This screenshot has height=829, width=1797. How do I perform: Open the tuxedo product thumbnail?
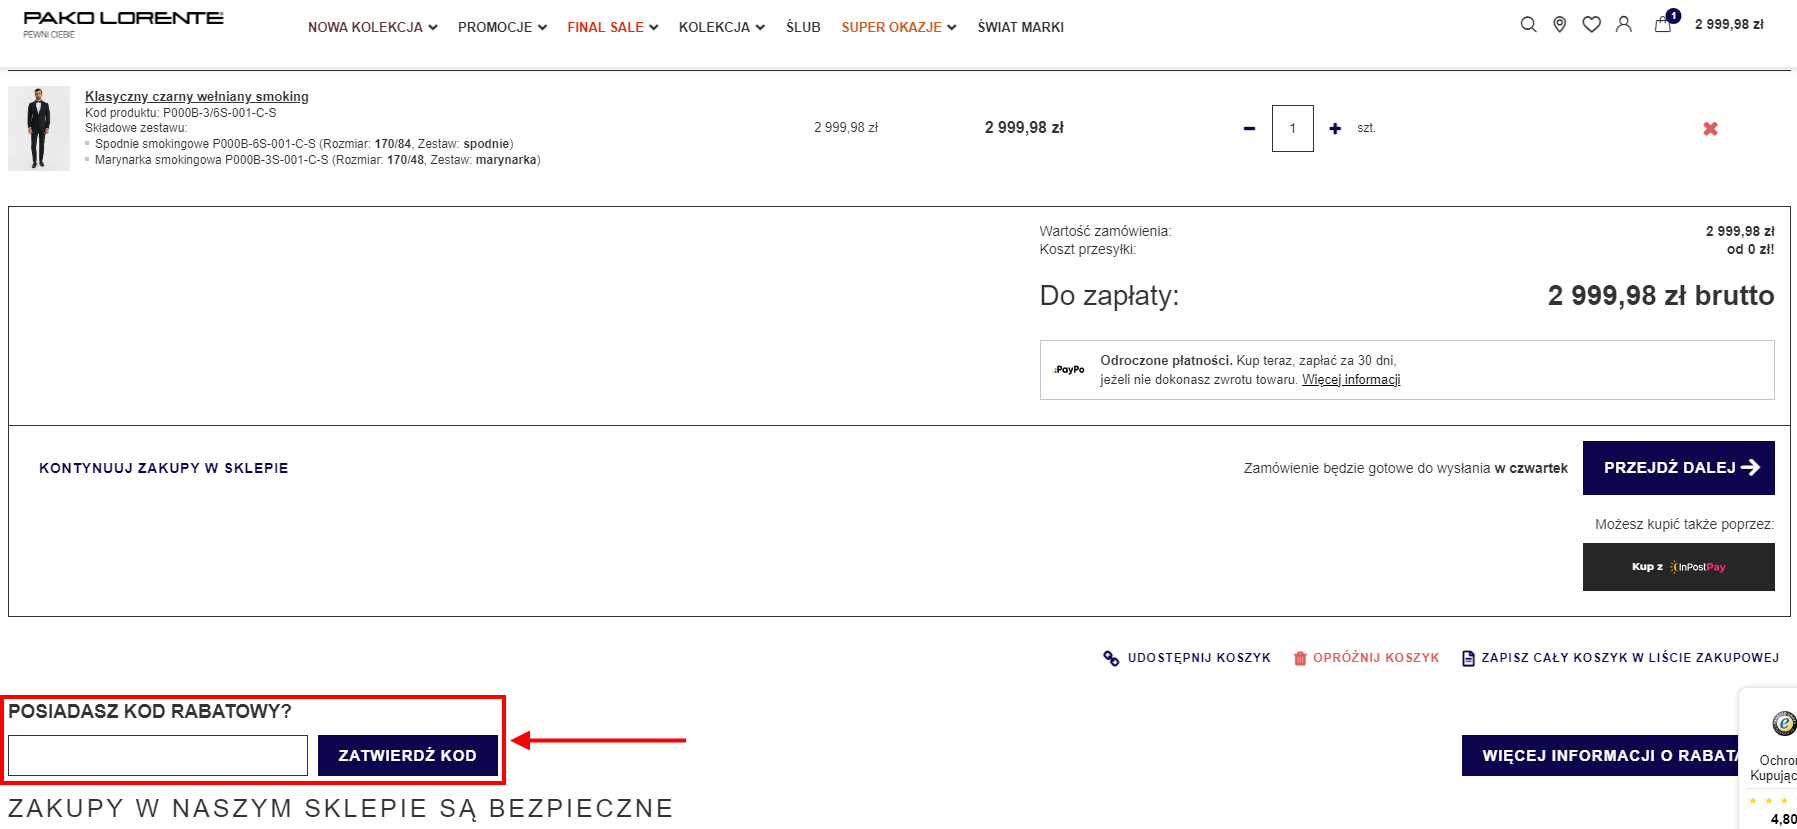tap(39, 129)
